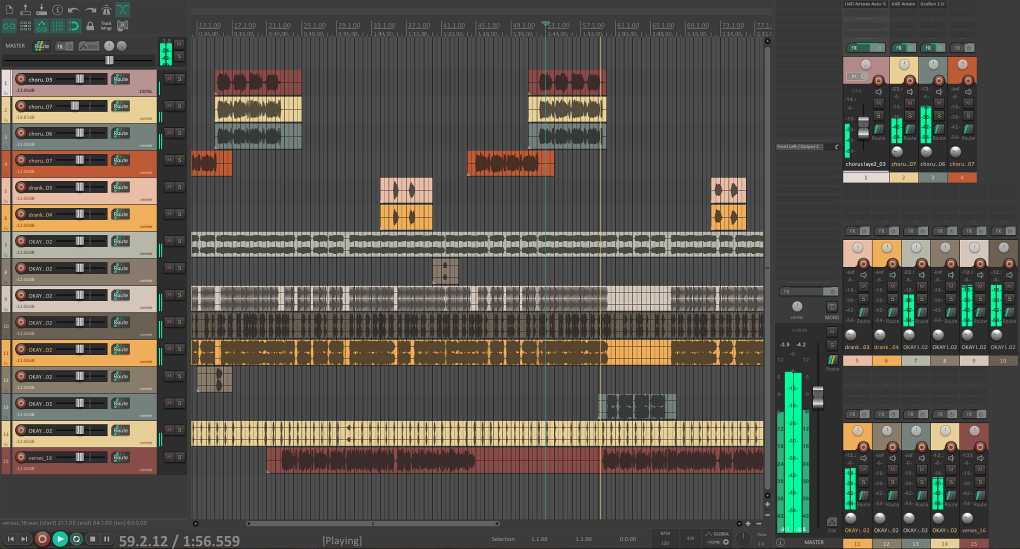Screen dimensions: 1020x549
Task: Click the Graillon 2 FX slot on strip 3
Action: click(932, 4)
